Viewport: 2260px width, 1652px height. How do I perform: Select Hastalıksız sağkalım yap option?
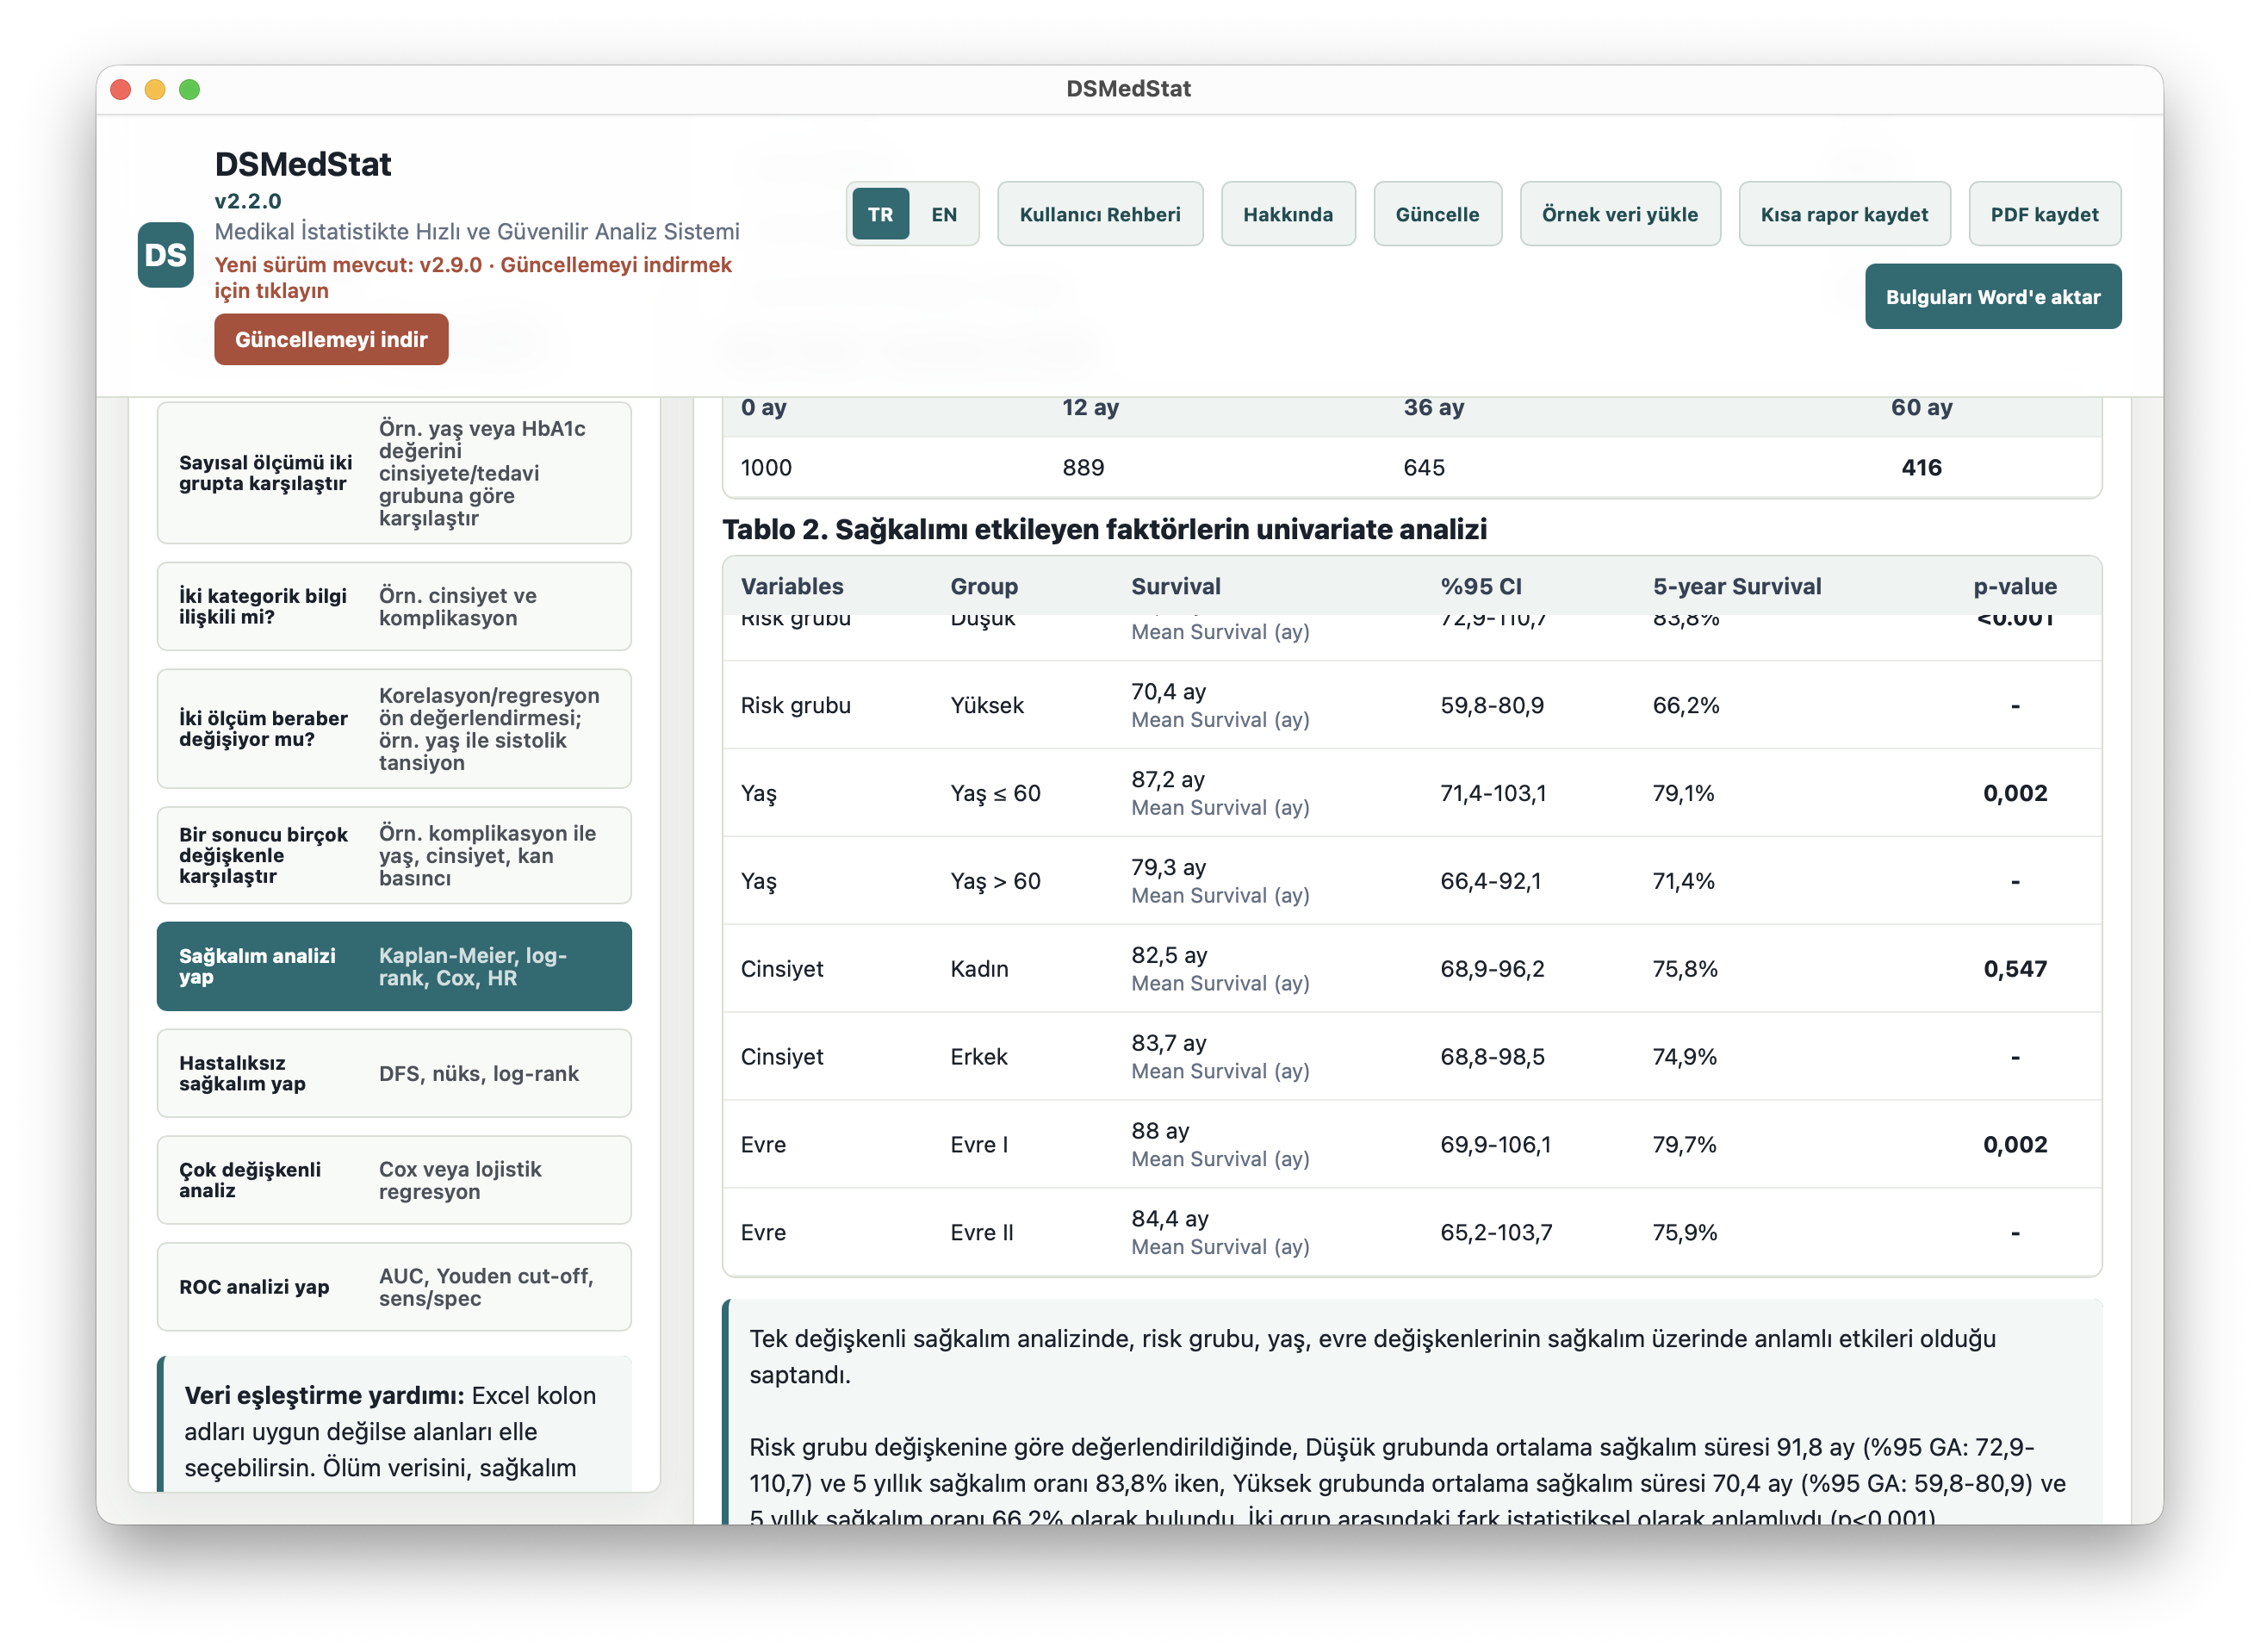click(x=394, y=1074)
